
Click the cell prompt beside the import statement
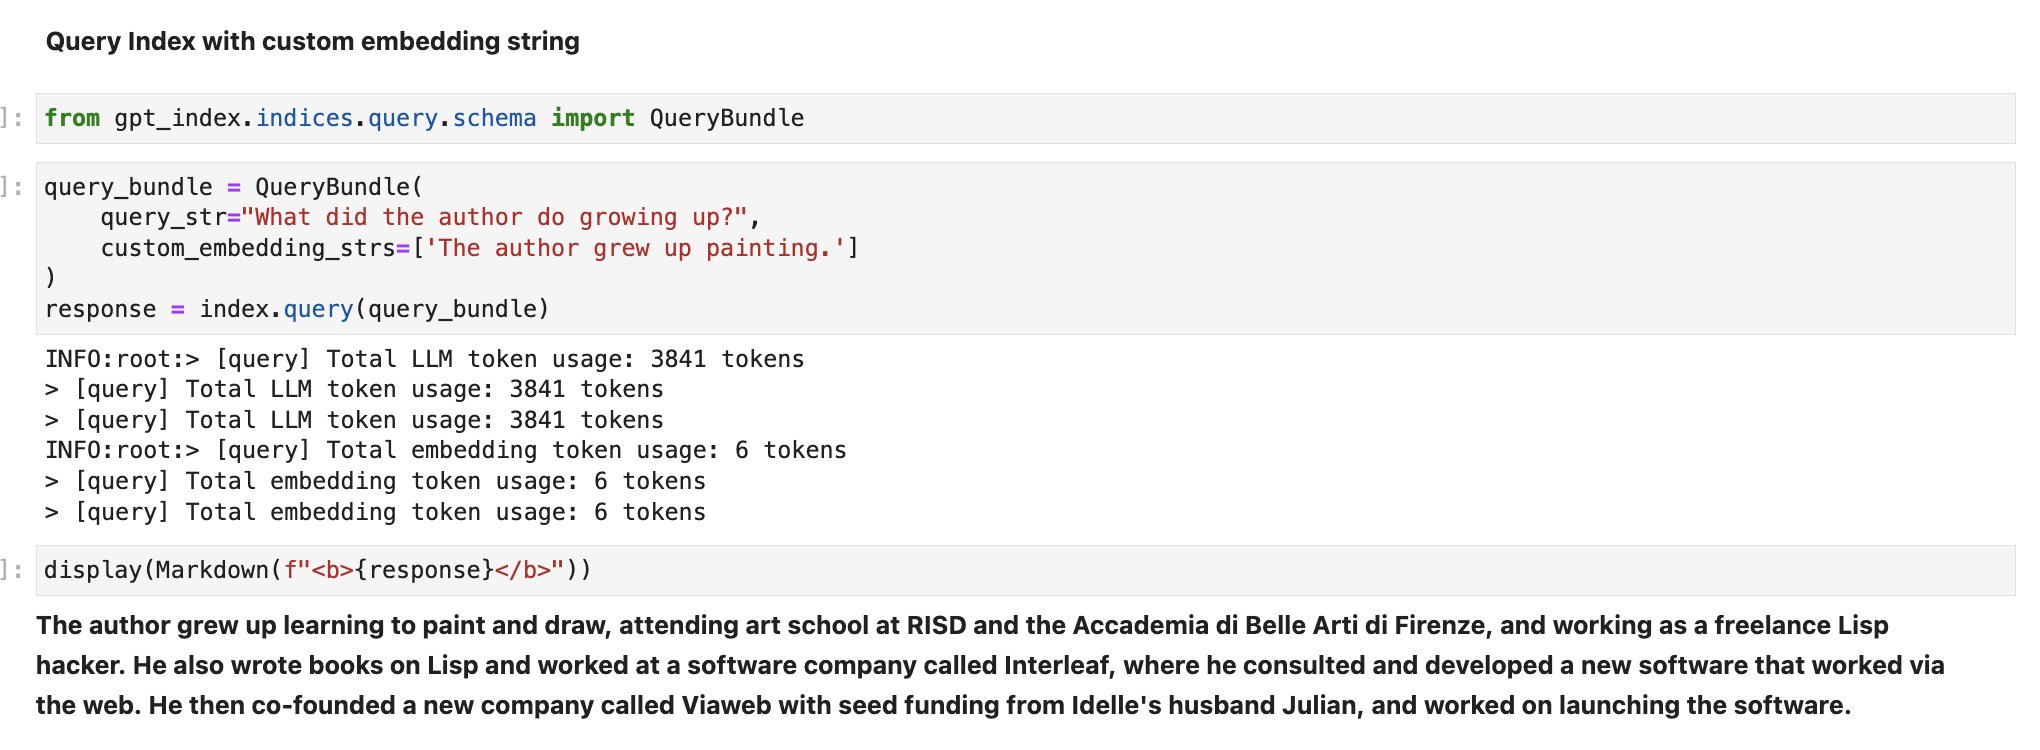coord(12,119)
